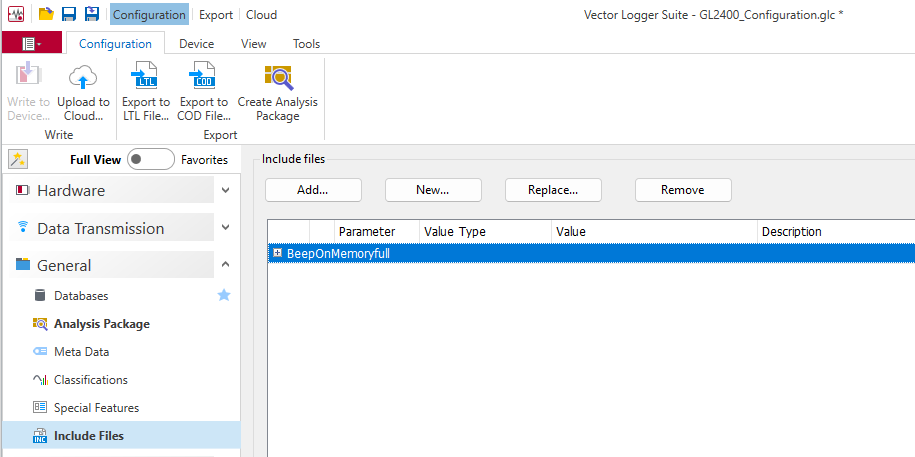Open Analysis Package in the sidebar
This screenshot has width=915, height=457.
point(102,324)
